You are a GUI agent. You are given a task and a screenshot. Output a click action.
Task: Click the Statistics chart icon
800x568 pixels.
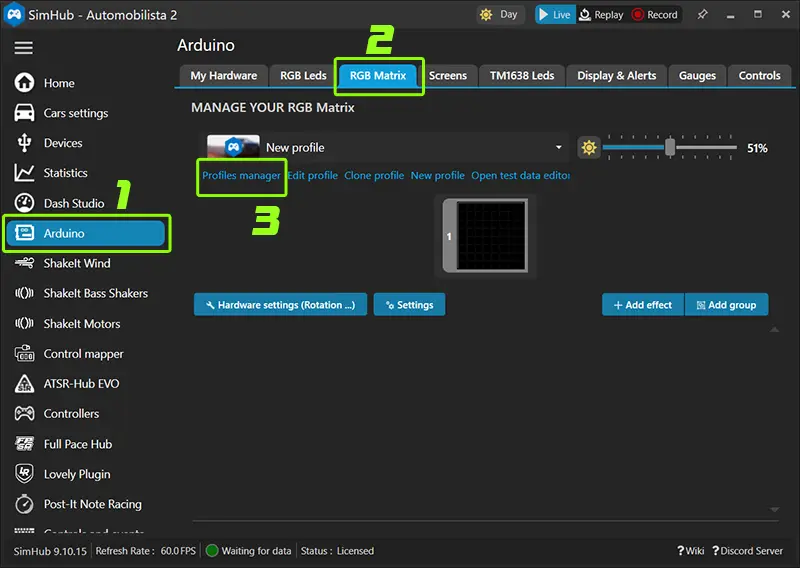click(24, 173)
